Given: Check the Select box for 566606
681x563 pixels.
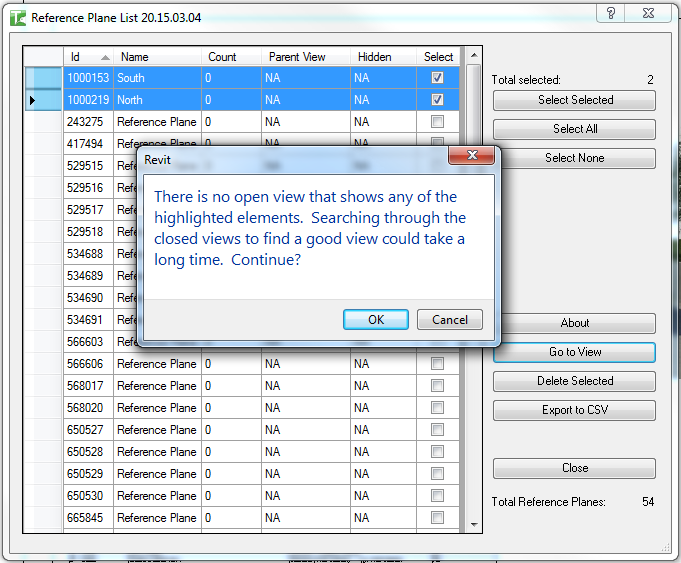Looking at the screenshot, I should point(437,364).
